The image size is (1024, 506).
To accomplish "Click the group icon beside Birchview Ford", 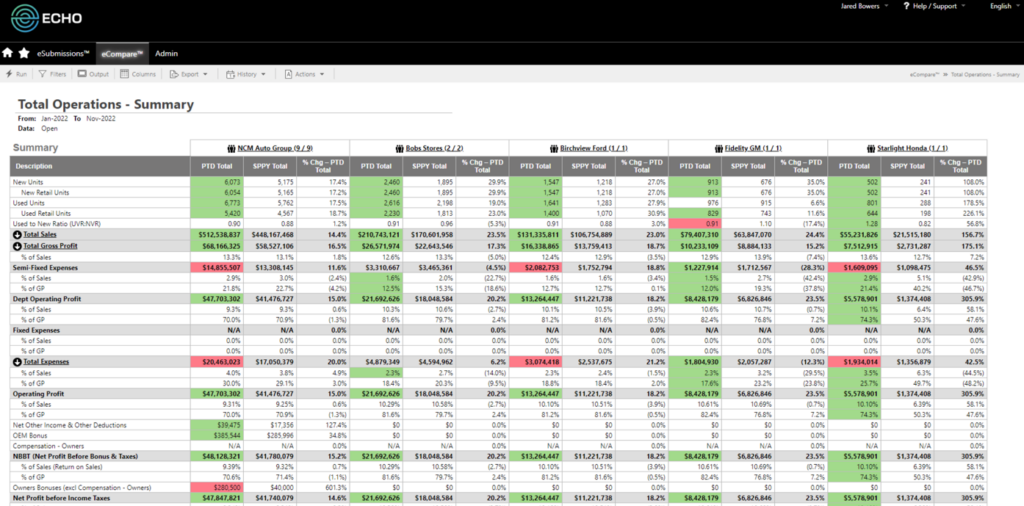I will [555, 148].
